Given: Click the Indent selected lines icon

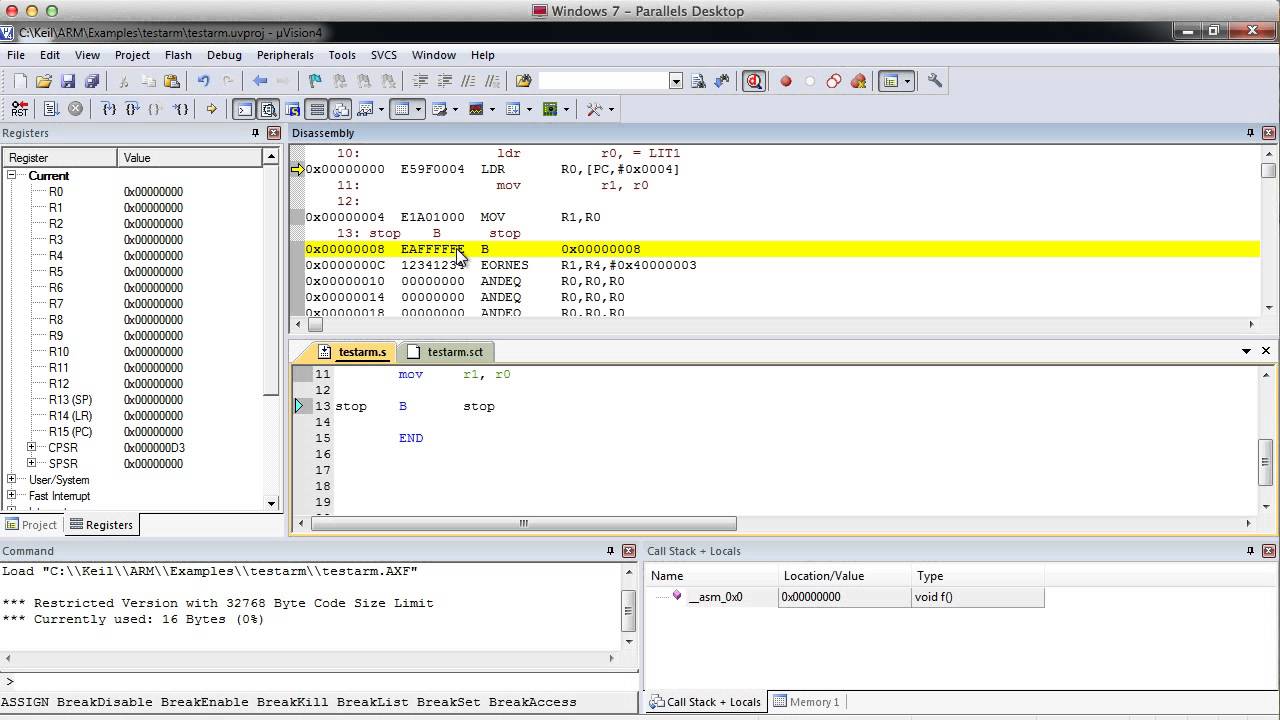Looking at the screenshot, I should [421, 81].
